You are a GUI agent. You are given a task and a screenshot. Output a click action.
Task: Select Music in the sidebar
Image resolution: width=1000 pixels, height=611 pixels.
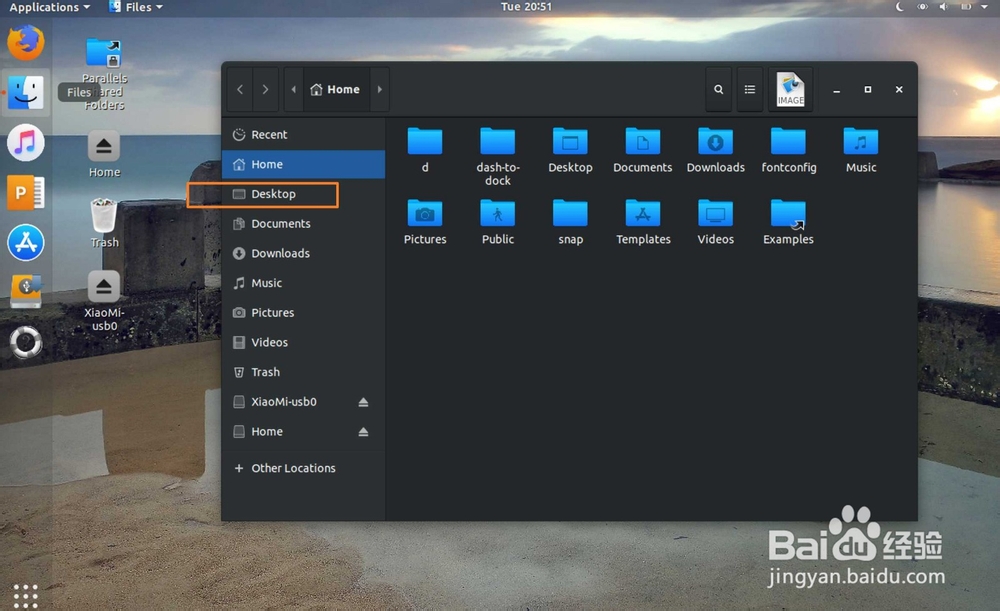click(304, 283)
